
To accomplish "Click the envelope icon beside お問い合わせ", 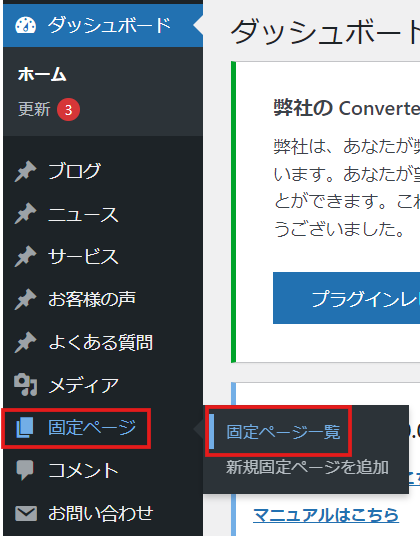I will pos(26,513).
